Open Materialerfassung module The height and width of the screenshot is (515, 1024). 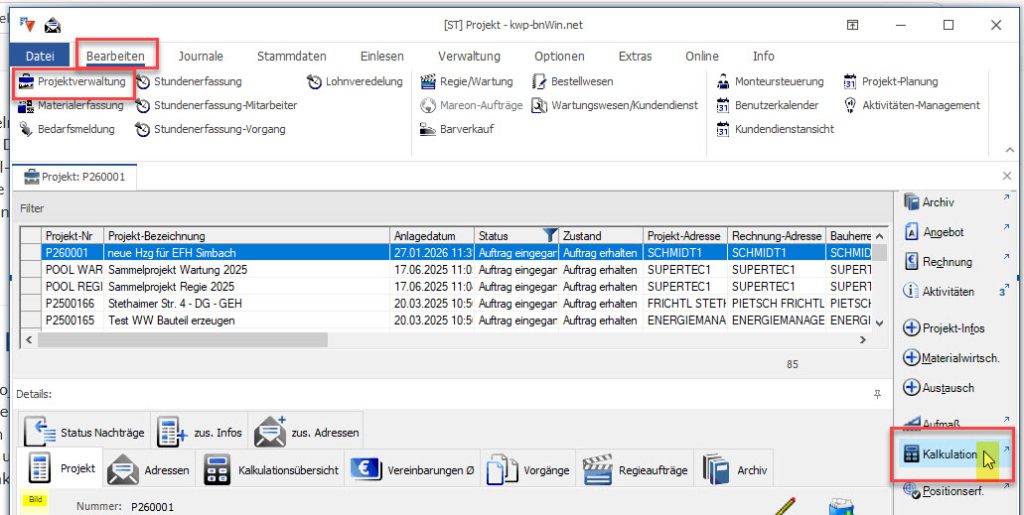[x=71, y=105]
